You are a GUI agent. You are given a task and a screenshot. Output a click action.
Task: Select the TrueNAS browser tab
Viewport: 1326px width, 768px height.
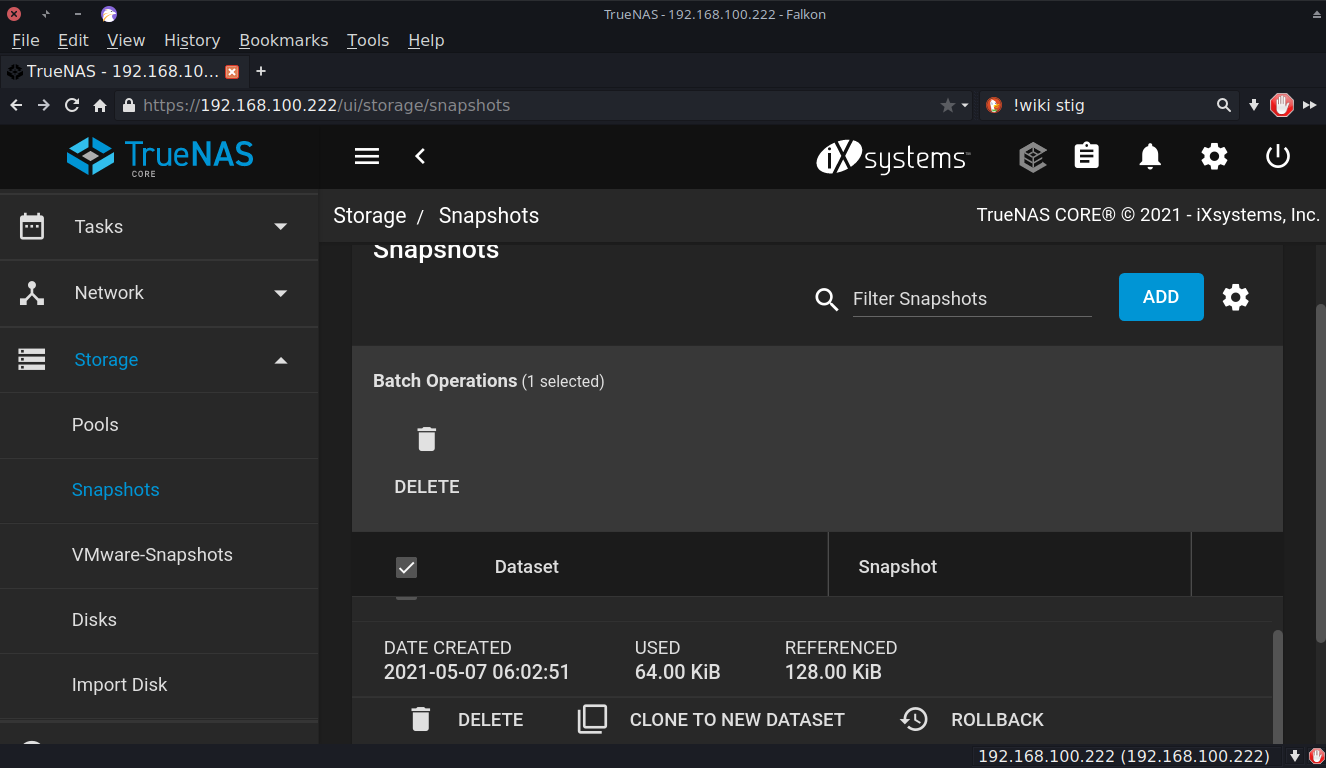click(123, 72)
